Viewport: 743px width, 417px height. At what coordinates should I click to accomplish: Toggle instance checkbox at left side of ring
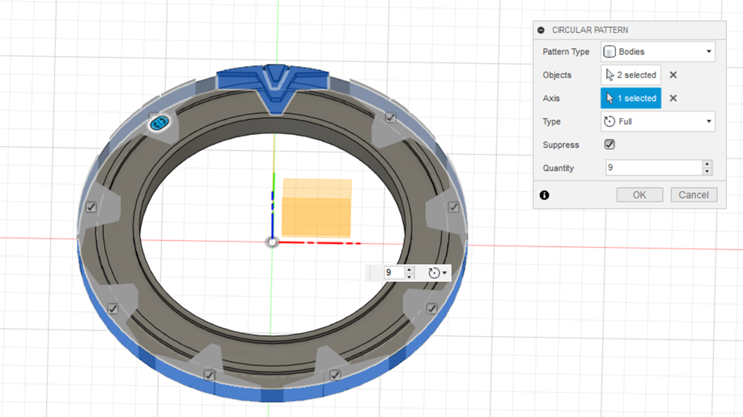pyautogui.click(x=91, y=207)
